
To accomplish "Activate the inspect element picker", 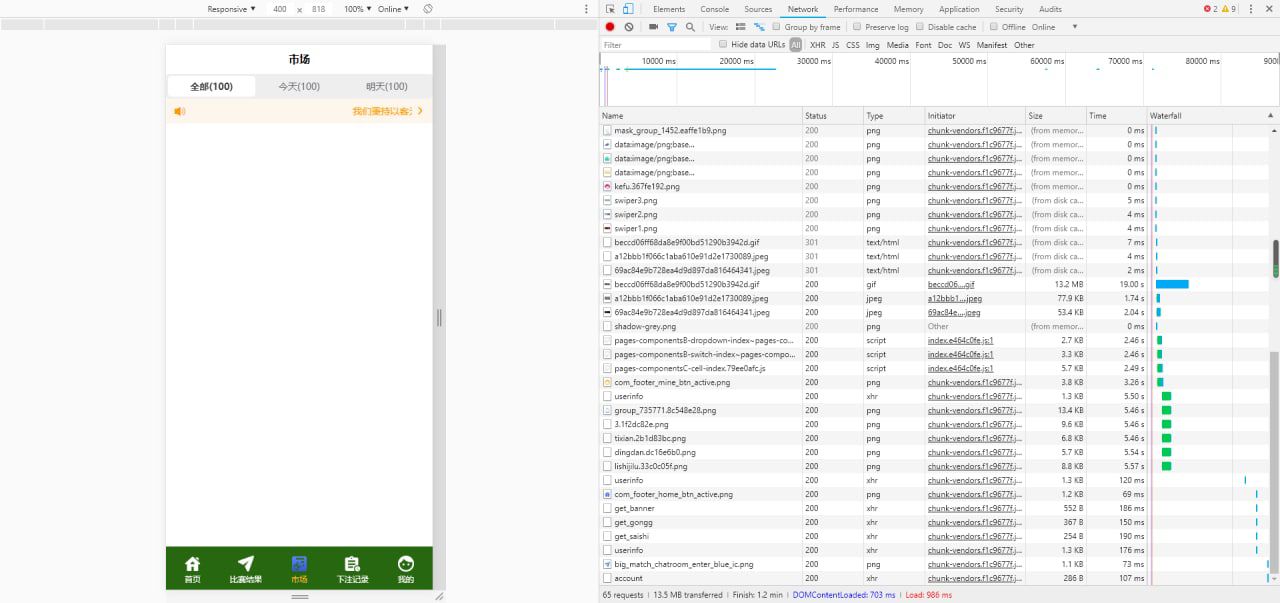I will point(610,9).
